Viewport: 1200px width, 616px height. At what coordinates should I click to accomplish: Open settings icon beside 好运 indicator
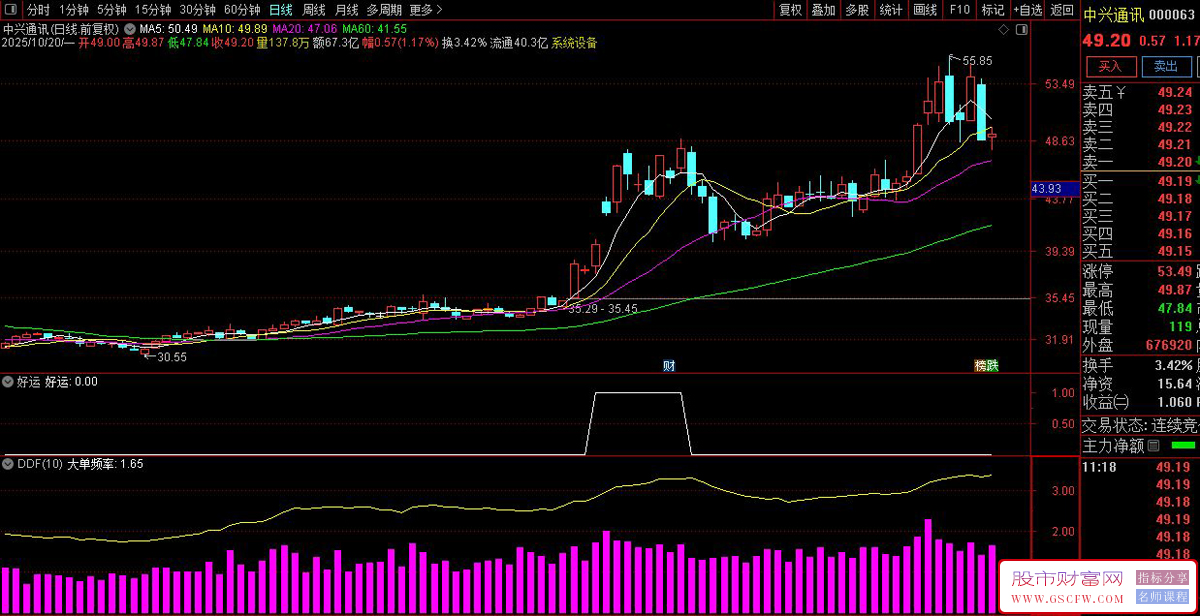pos(9,382)
